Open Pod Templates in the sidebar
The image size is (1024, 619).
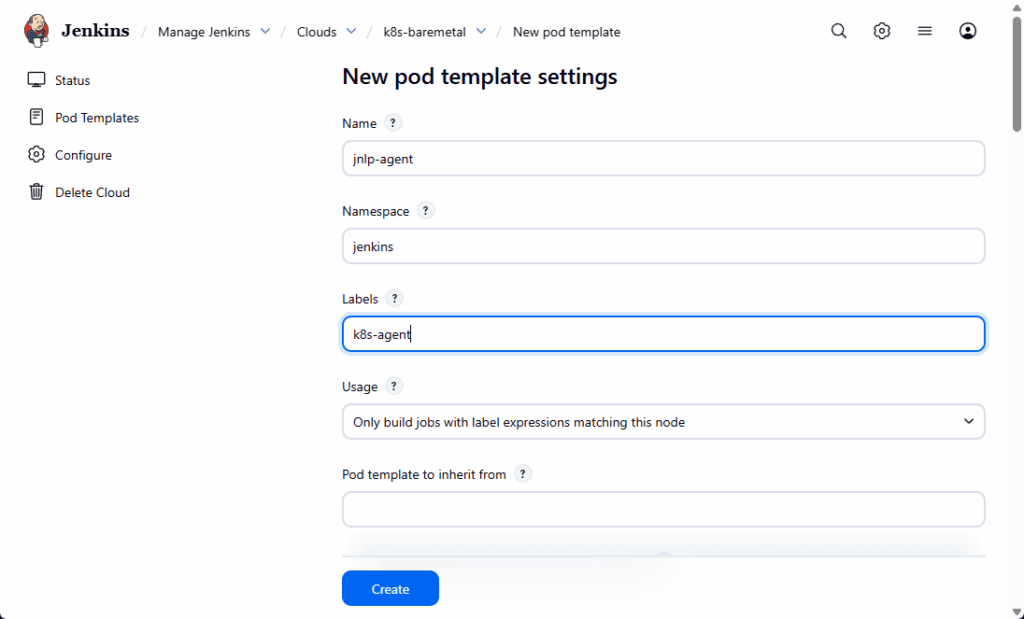tap(96, 118)
